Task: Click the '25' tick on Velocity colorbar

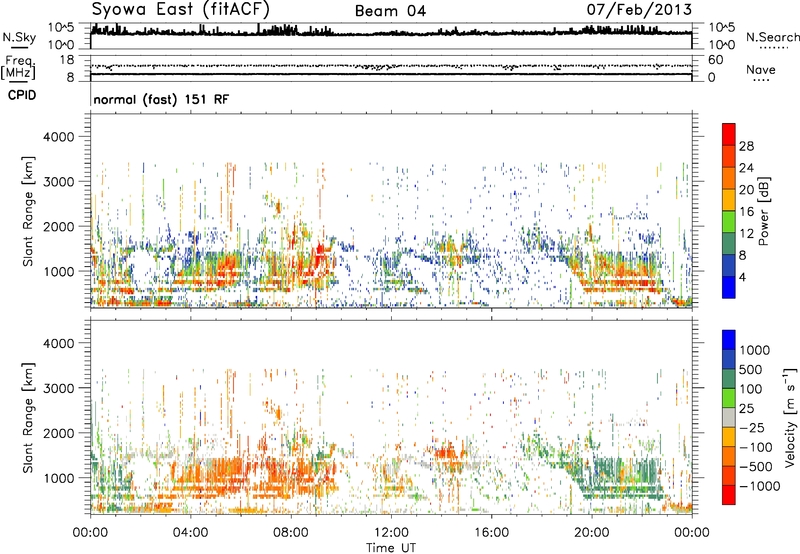Action: click(747, 408)
